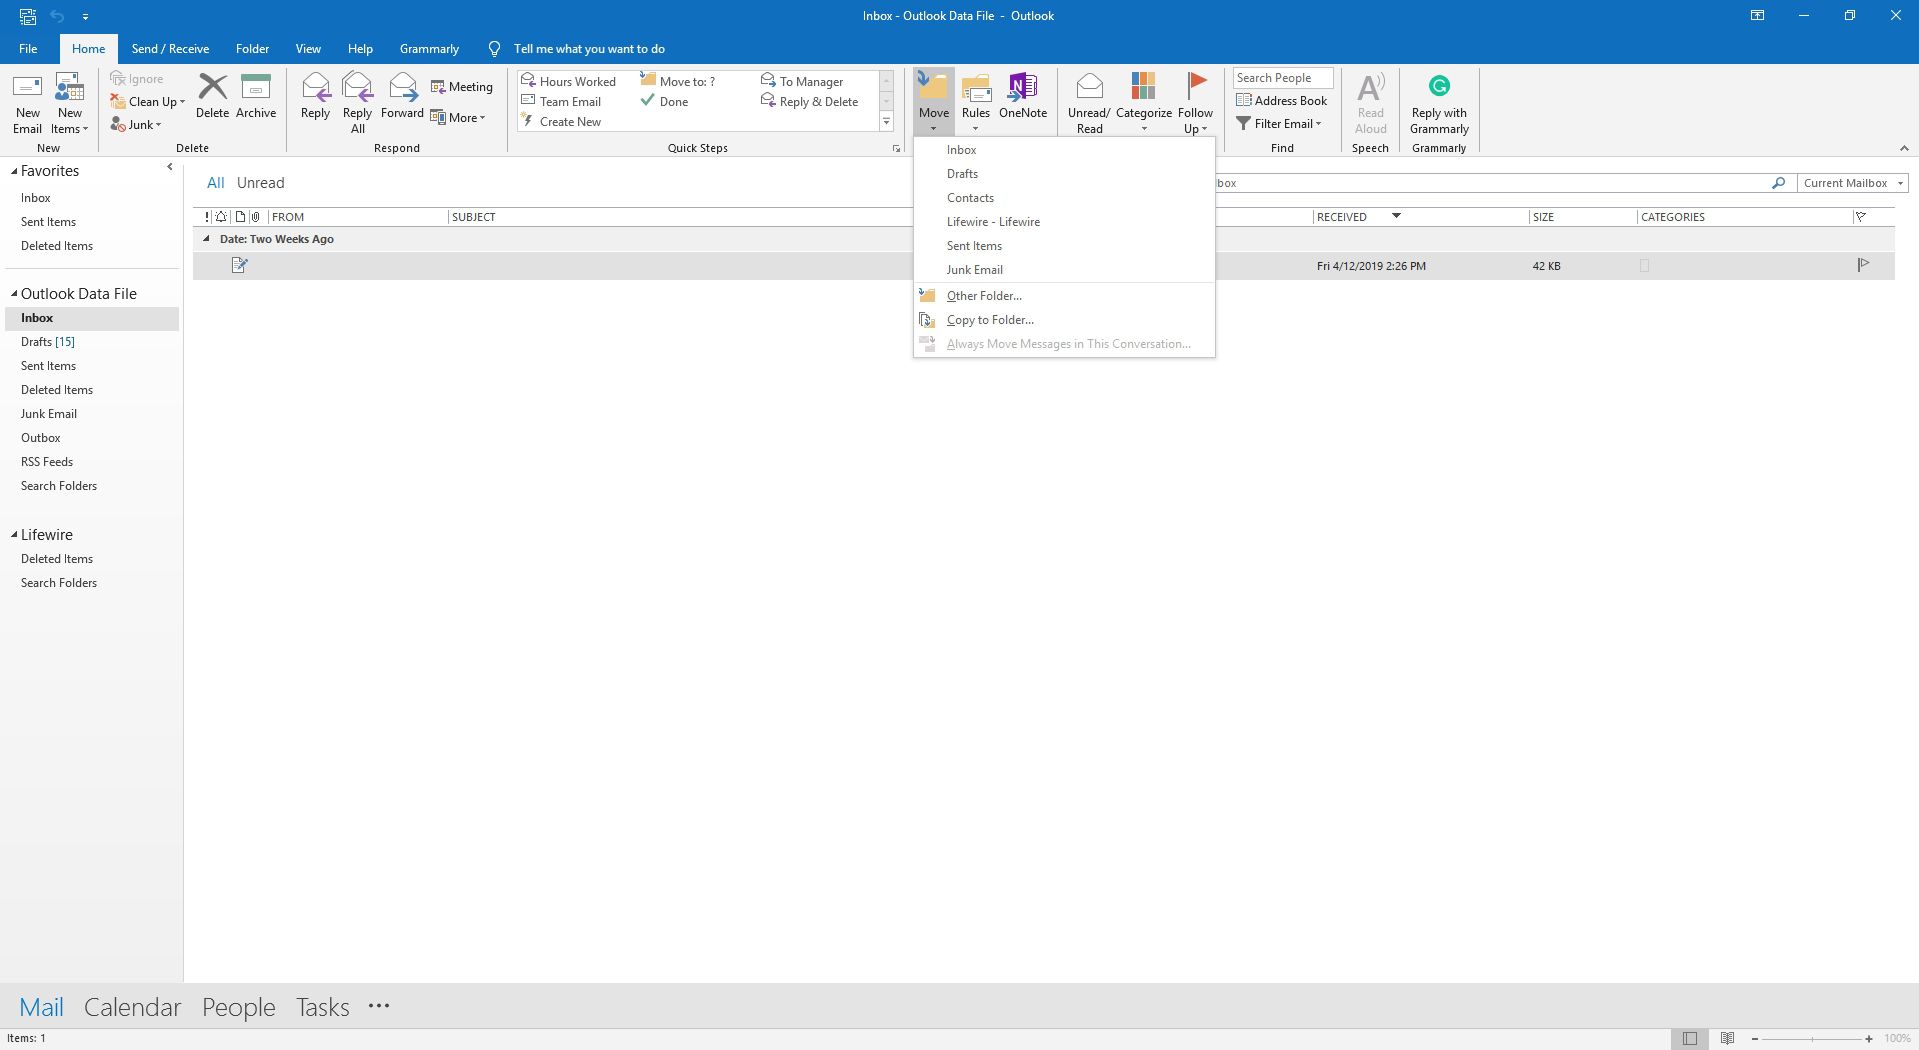Screen dimensions: 1919x1050
Task: Show All messages filter
Action: 215,183
